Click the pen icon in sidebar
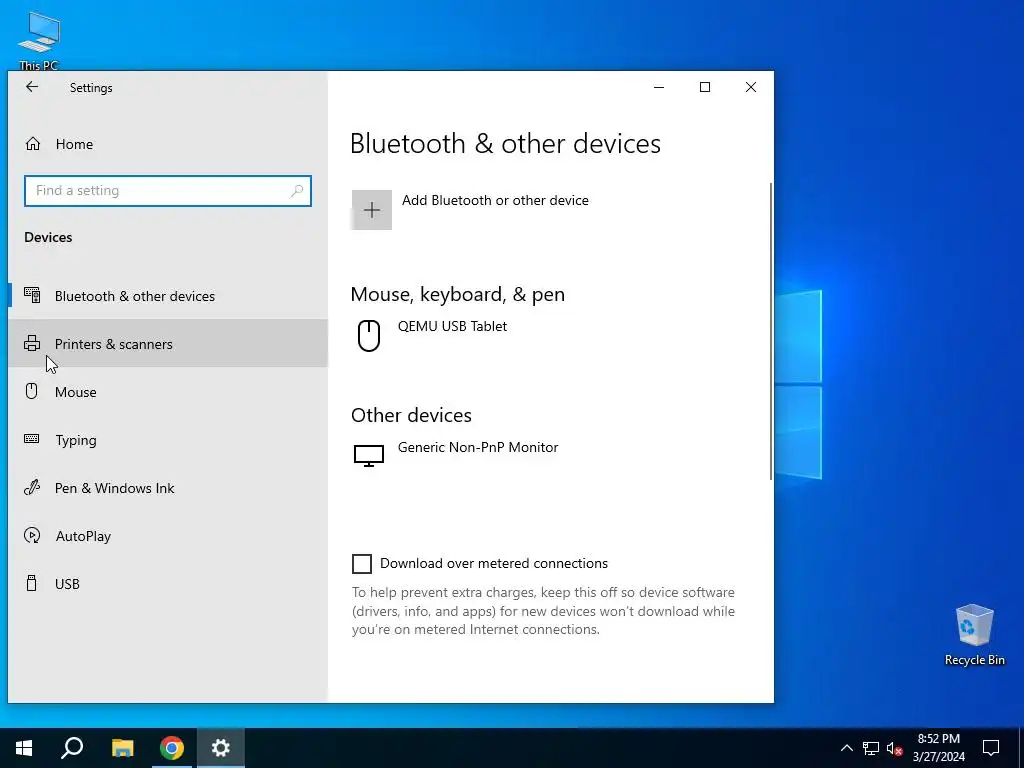Screen dimensions: 1024x768 [x=31, y=487]
